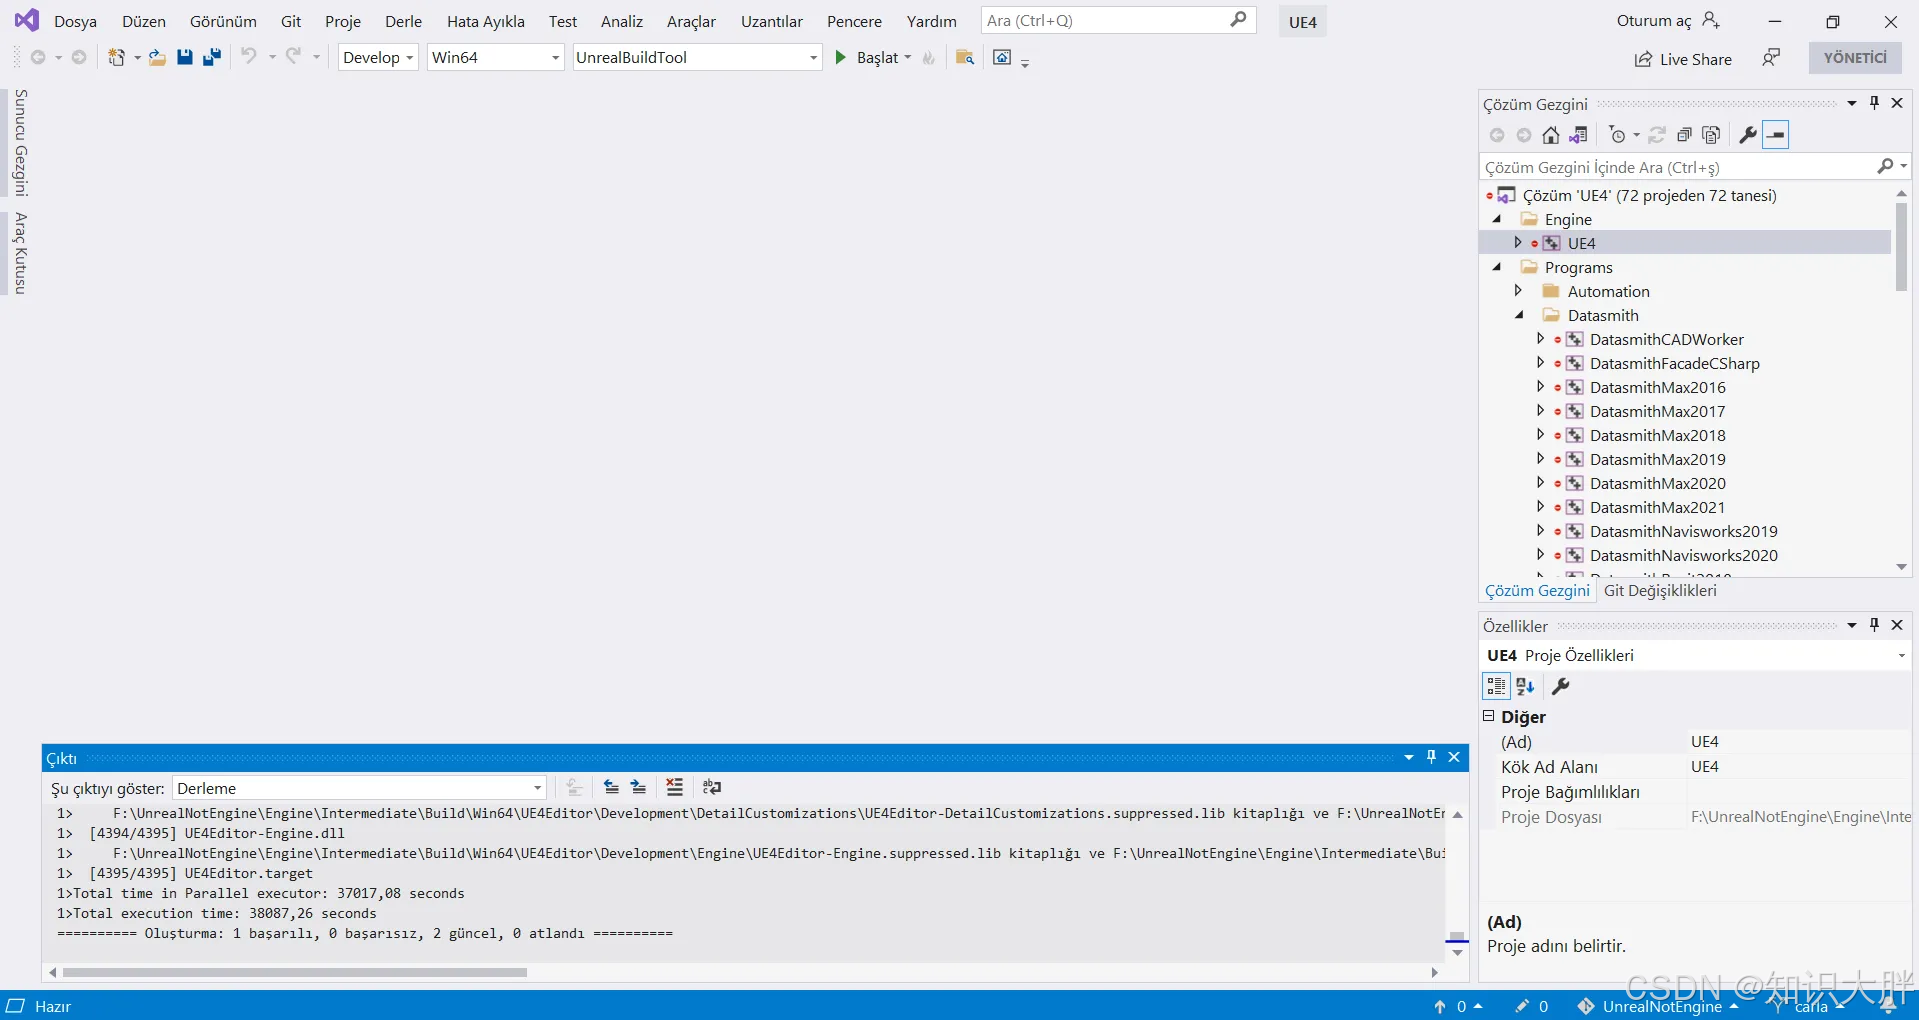Select the DatasmithNavisworks2019 project
Viewport: 1919px width, 1020px height.
click(1683, 531)
